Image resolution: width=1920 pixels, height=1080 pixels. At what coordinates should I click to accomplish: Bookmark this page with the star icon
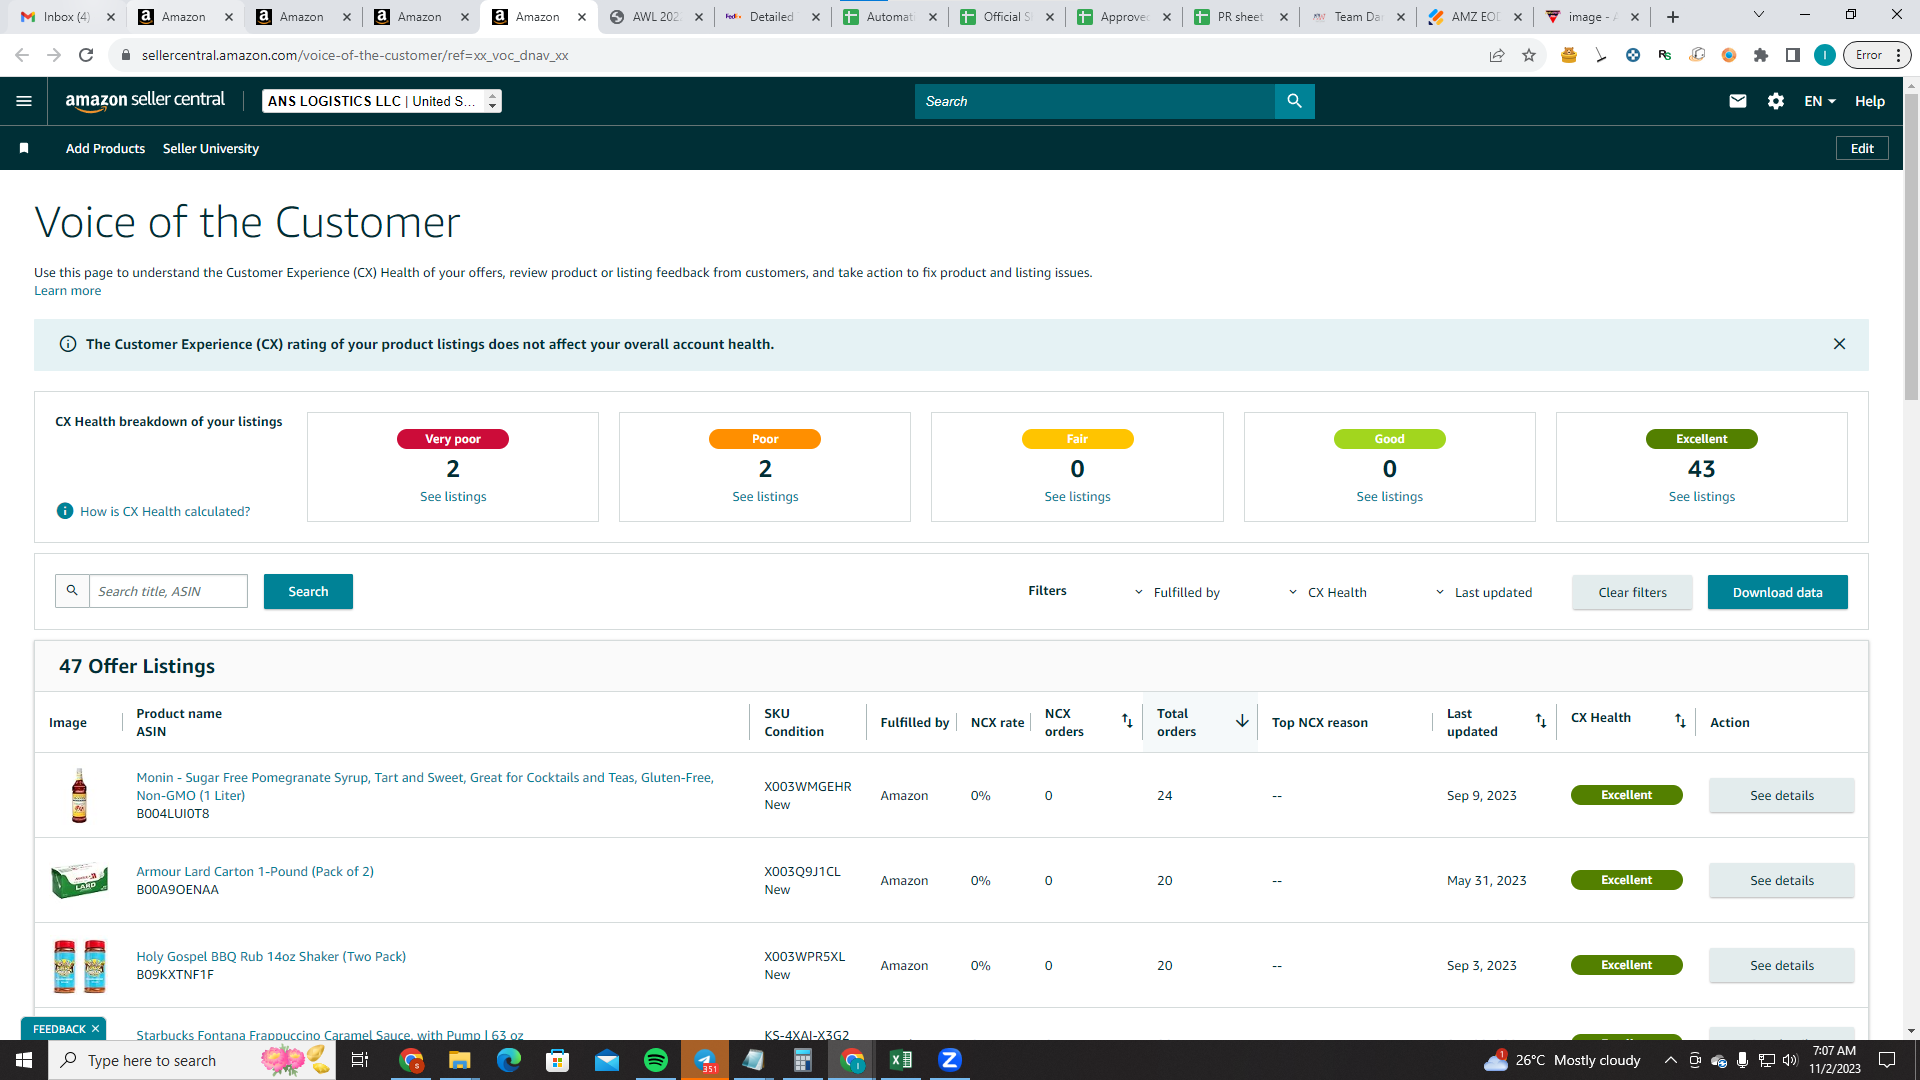click(x=1529, y=55)
